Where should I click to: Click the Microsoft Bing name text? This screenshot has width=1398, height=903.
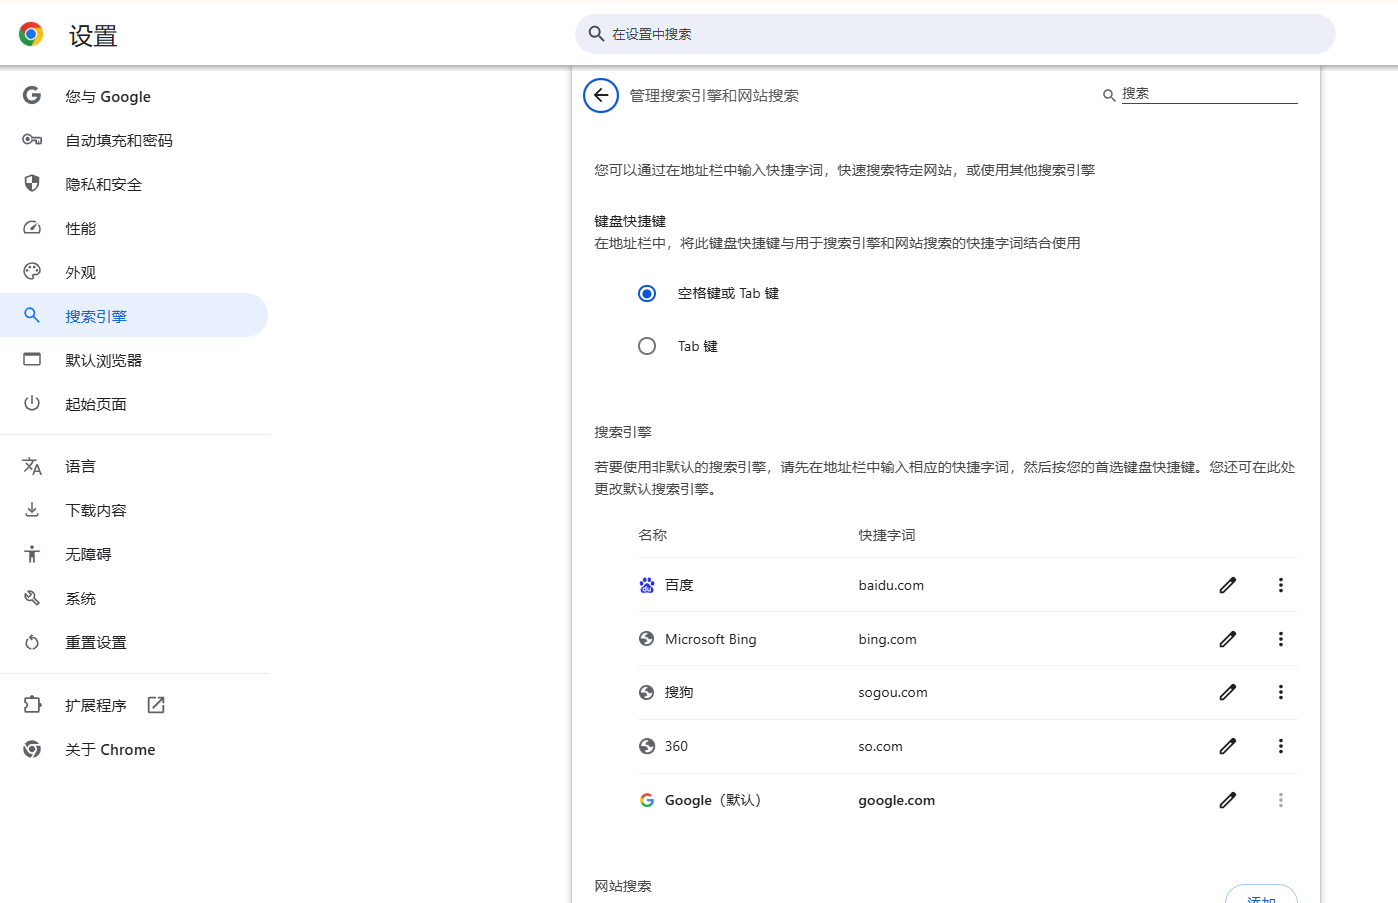[x=711, y=639]
